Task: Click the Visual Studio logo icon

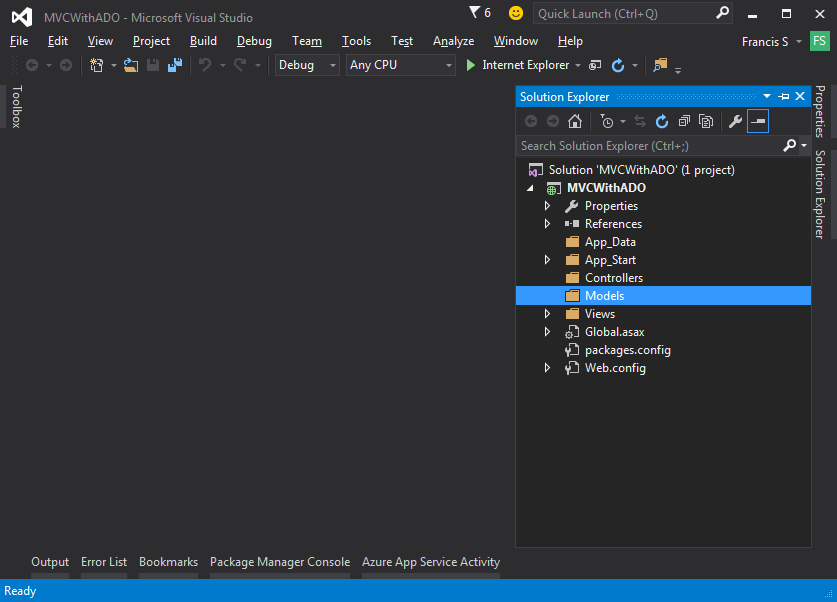Action: 22,17
